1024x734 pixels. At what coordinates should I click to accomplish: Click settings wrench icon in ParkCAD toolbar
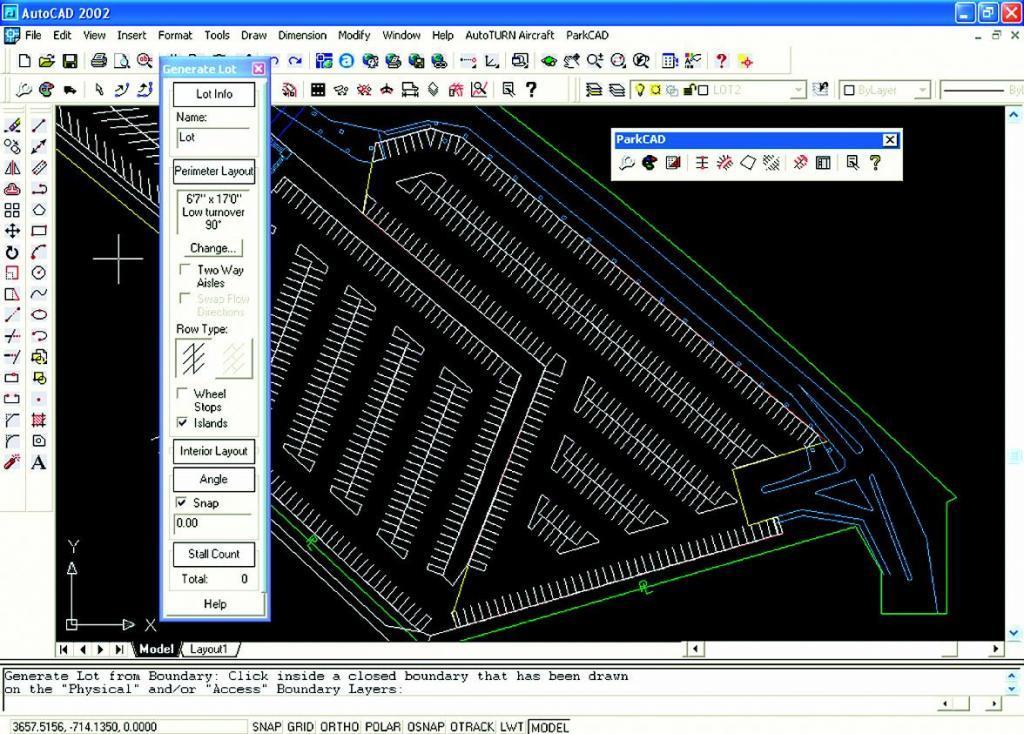tap(626, 163)
